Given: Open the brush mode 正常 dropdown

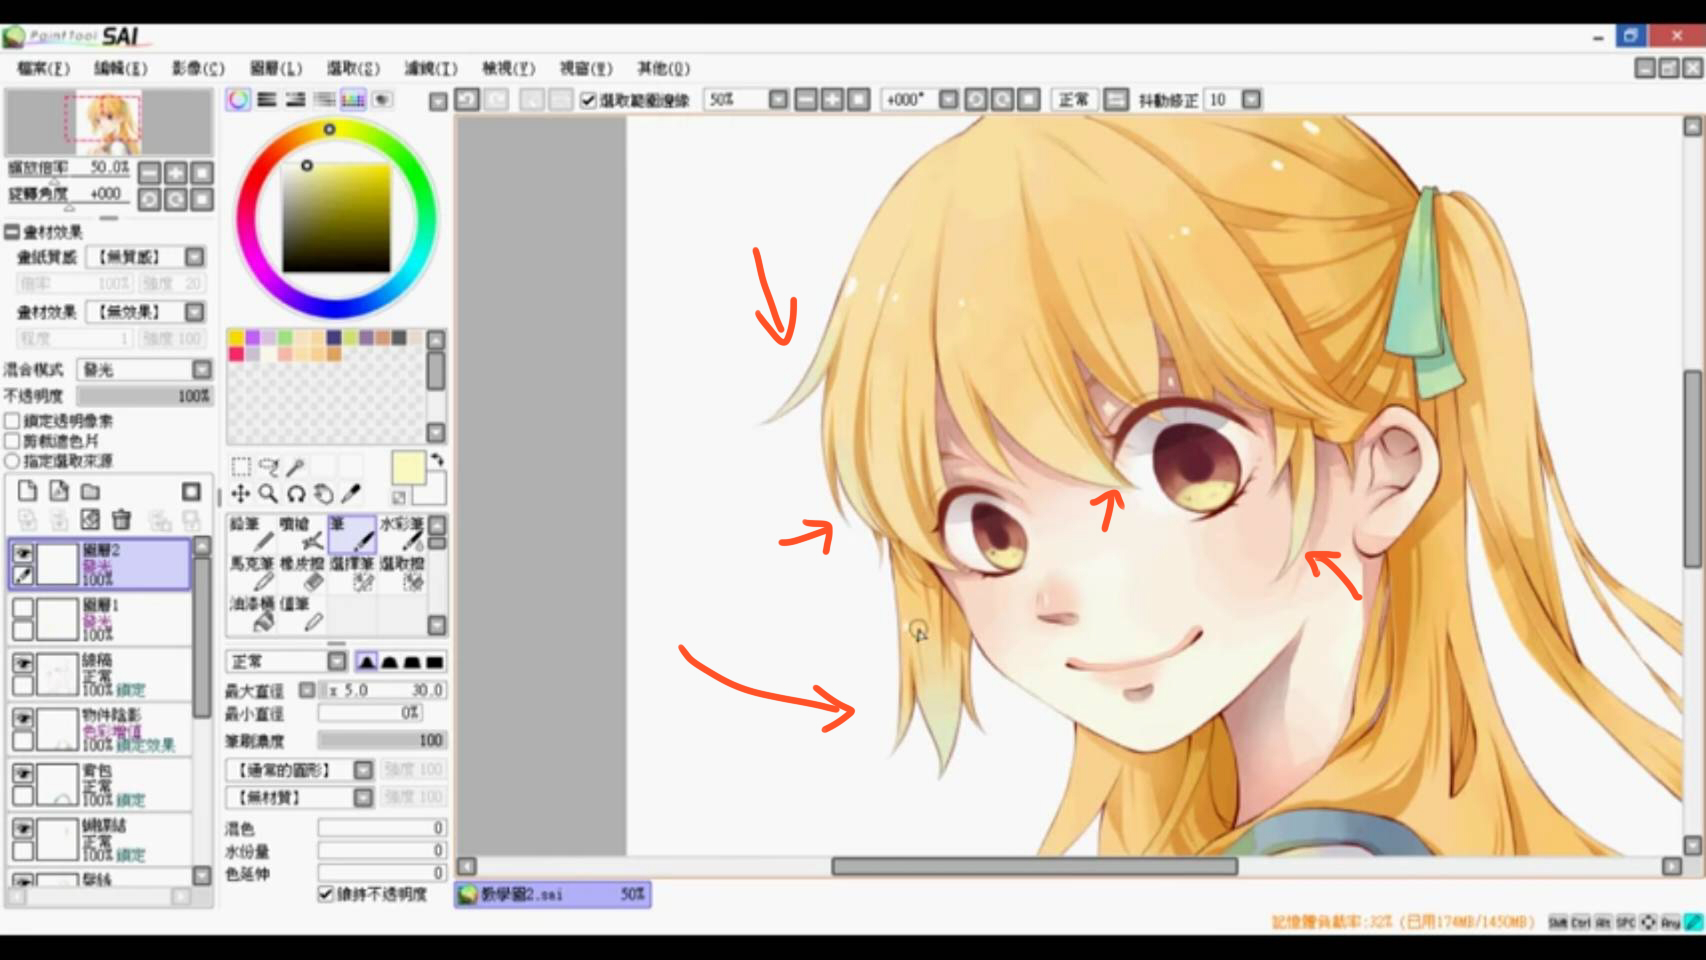Looking at the screenshot, I should [x=337, y=662].
